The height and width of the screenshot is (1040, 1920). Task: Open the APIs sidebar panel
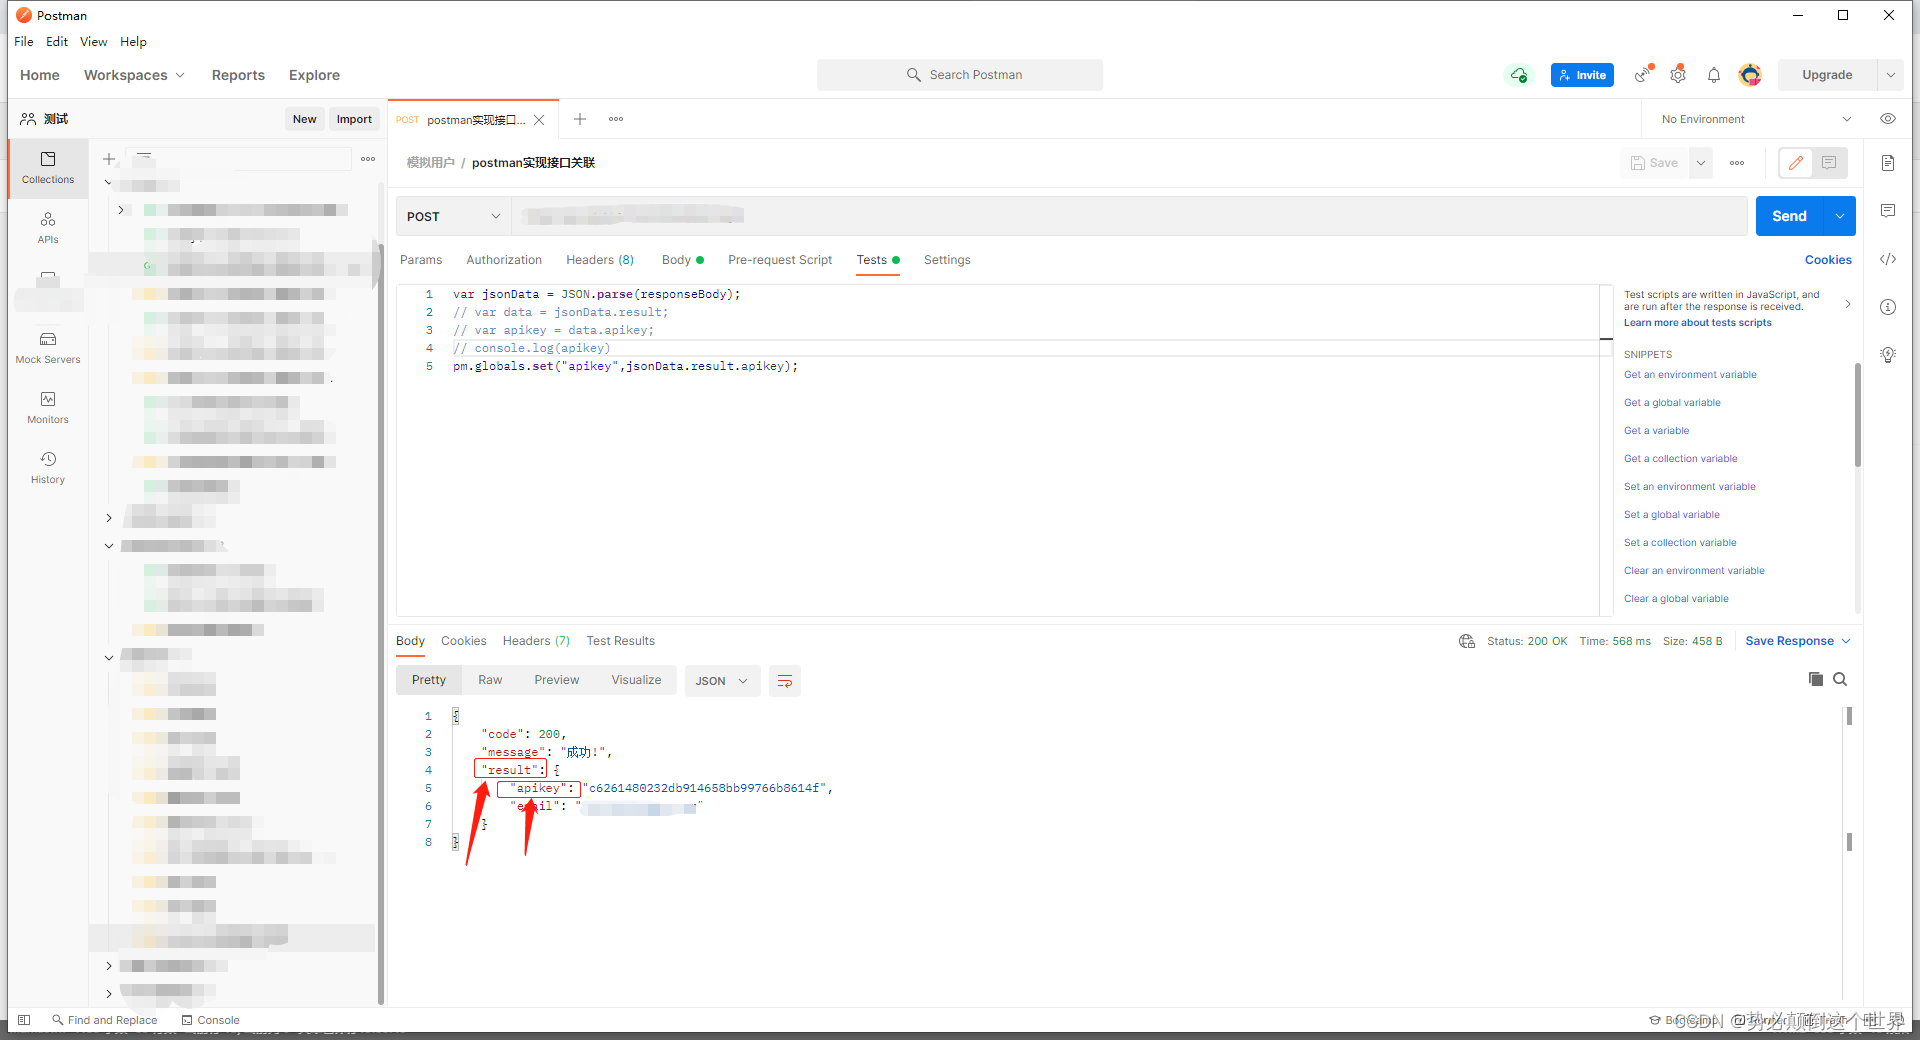(48, 228)
